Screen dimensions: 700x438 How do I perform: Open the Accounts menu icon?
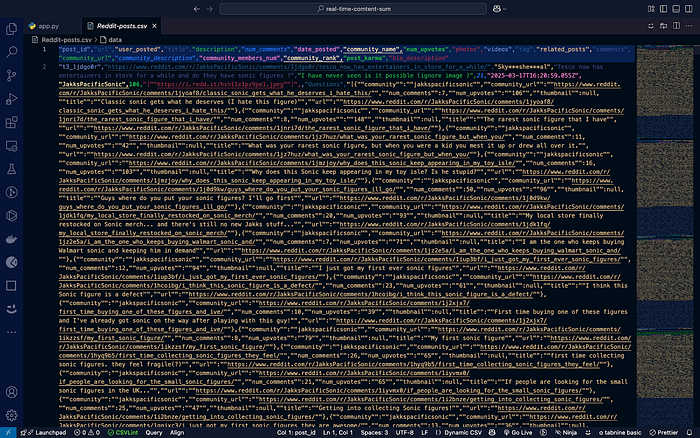12,392
